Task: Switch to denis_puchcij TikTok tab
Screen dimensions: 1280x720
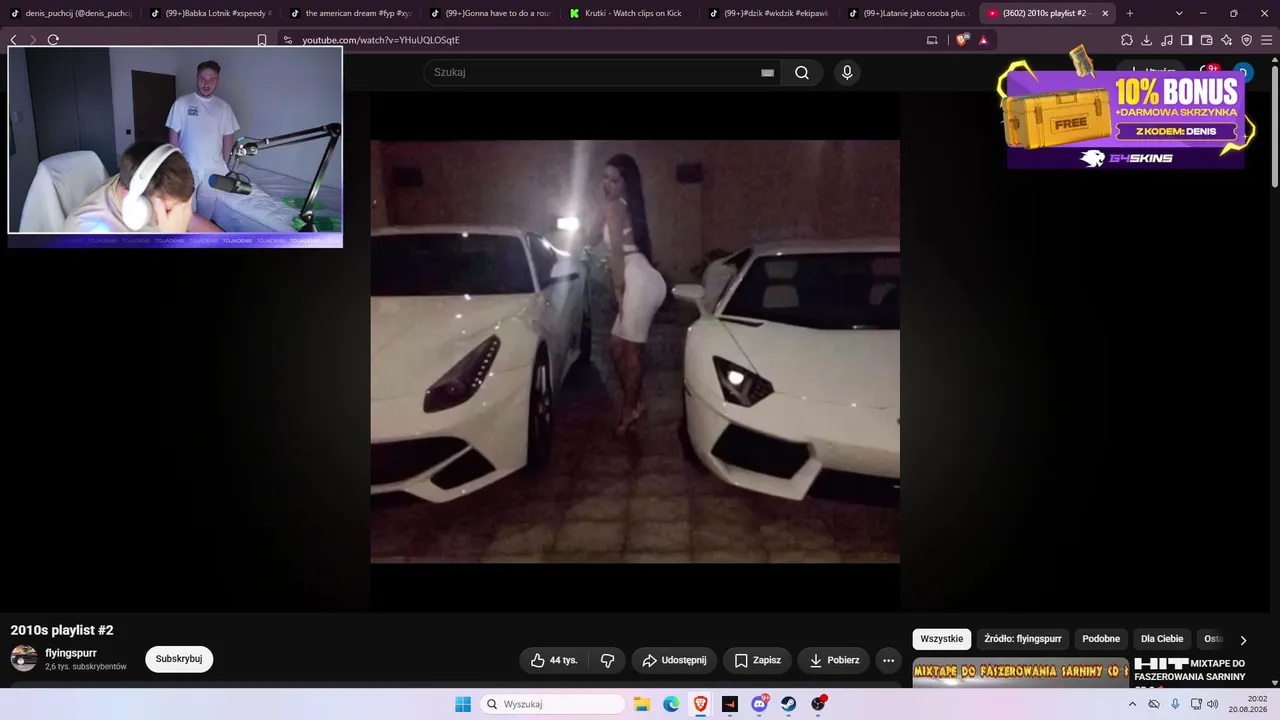Action: point(70,13)
